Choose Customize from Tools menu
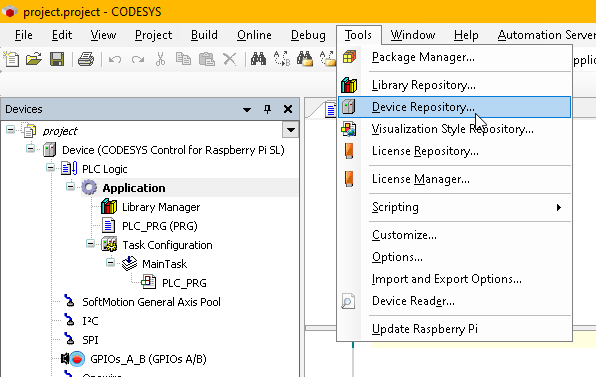The height and width of the screenshot is (377, 596). click(x=454, y=235)
